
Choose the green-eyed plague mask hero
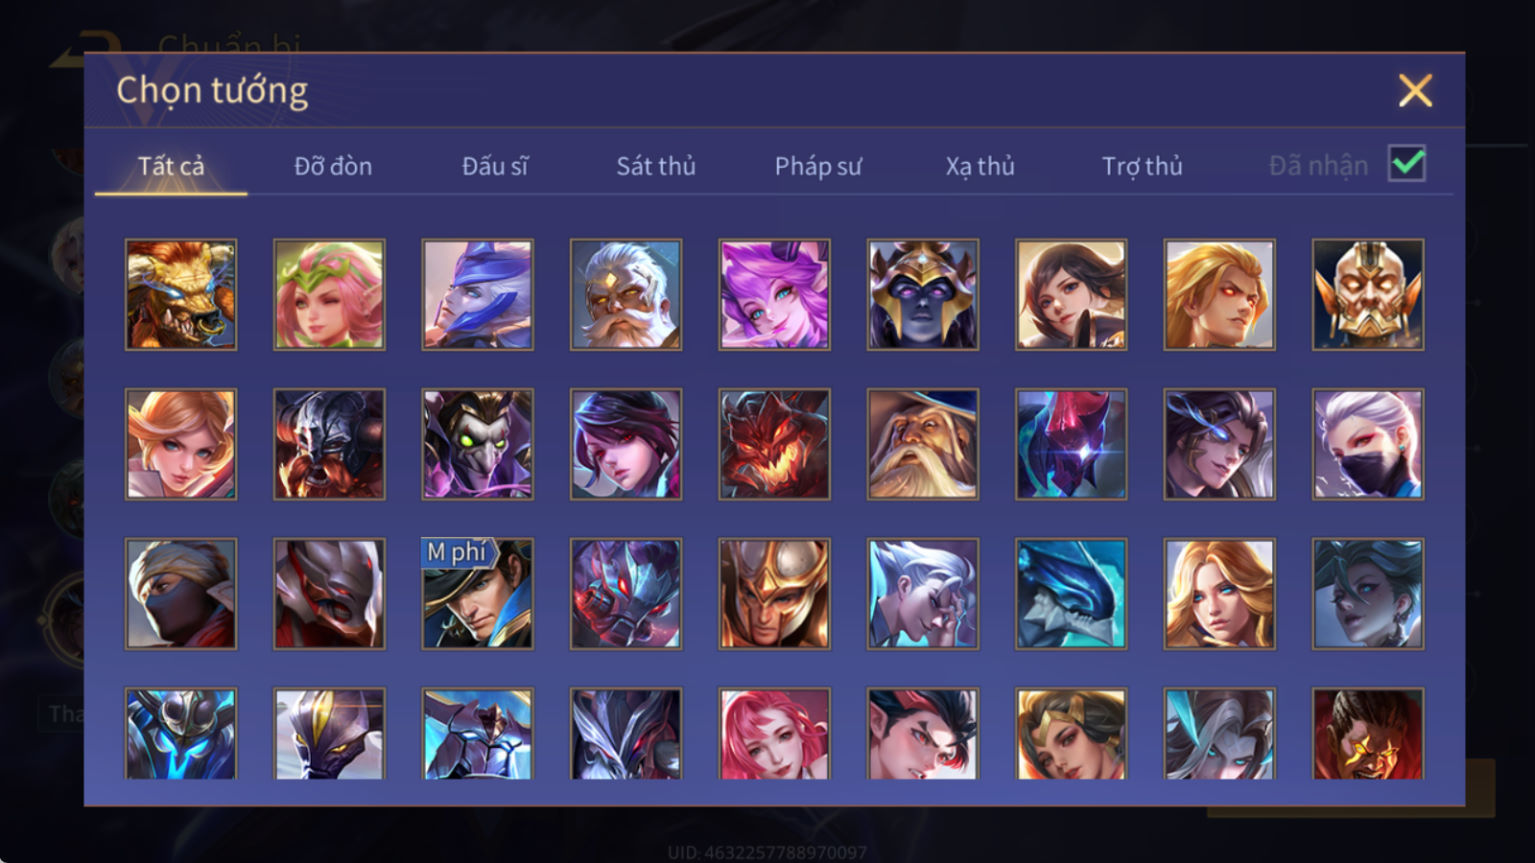coord(478,444)
